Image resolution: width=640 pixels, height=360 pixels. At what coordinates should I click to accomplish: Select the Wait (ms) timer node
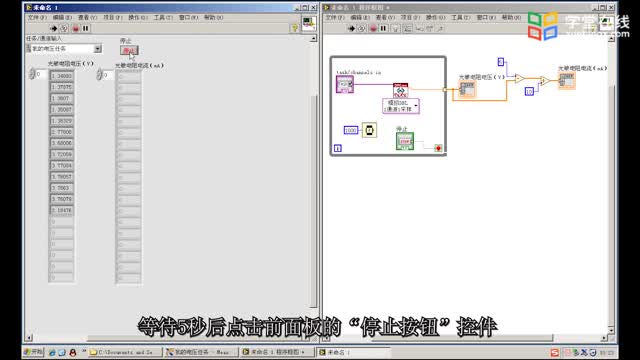[x=369, y=130]
